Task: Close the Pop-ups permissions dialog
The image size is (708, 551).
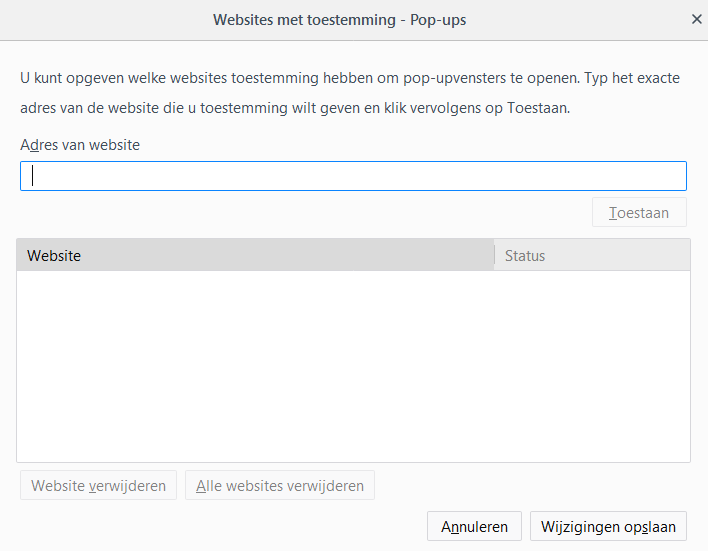Action: click(696, 19)
